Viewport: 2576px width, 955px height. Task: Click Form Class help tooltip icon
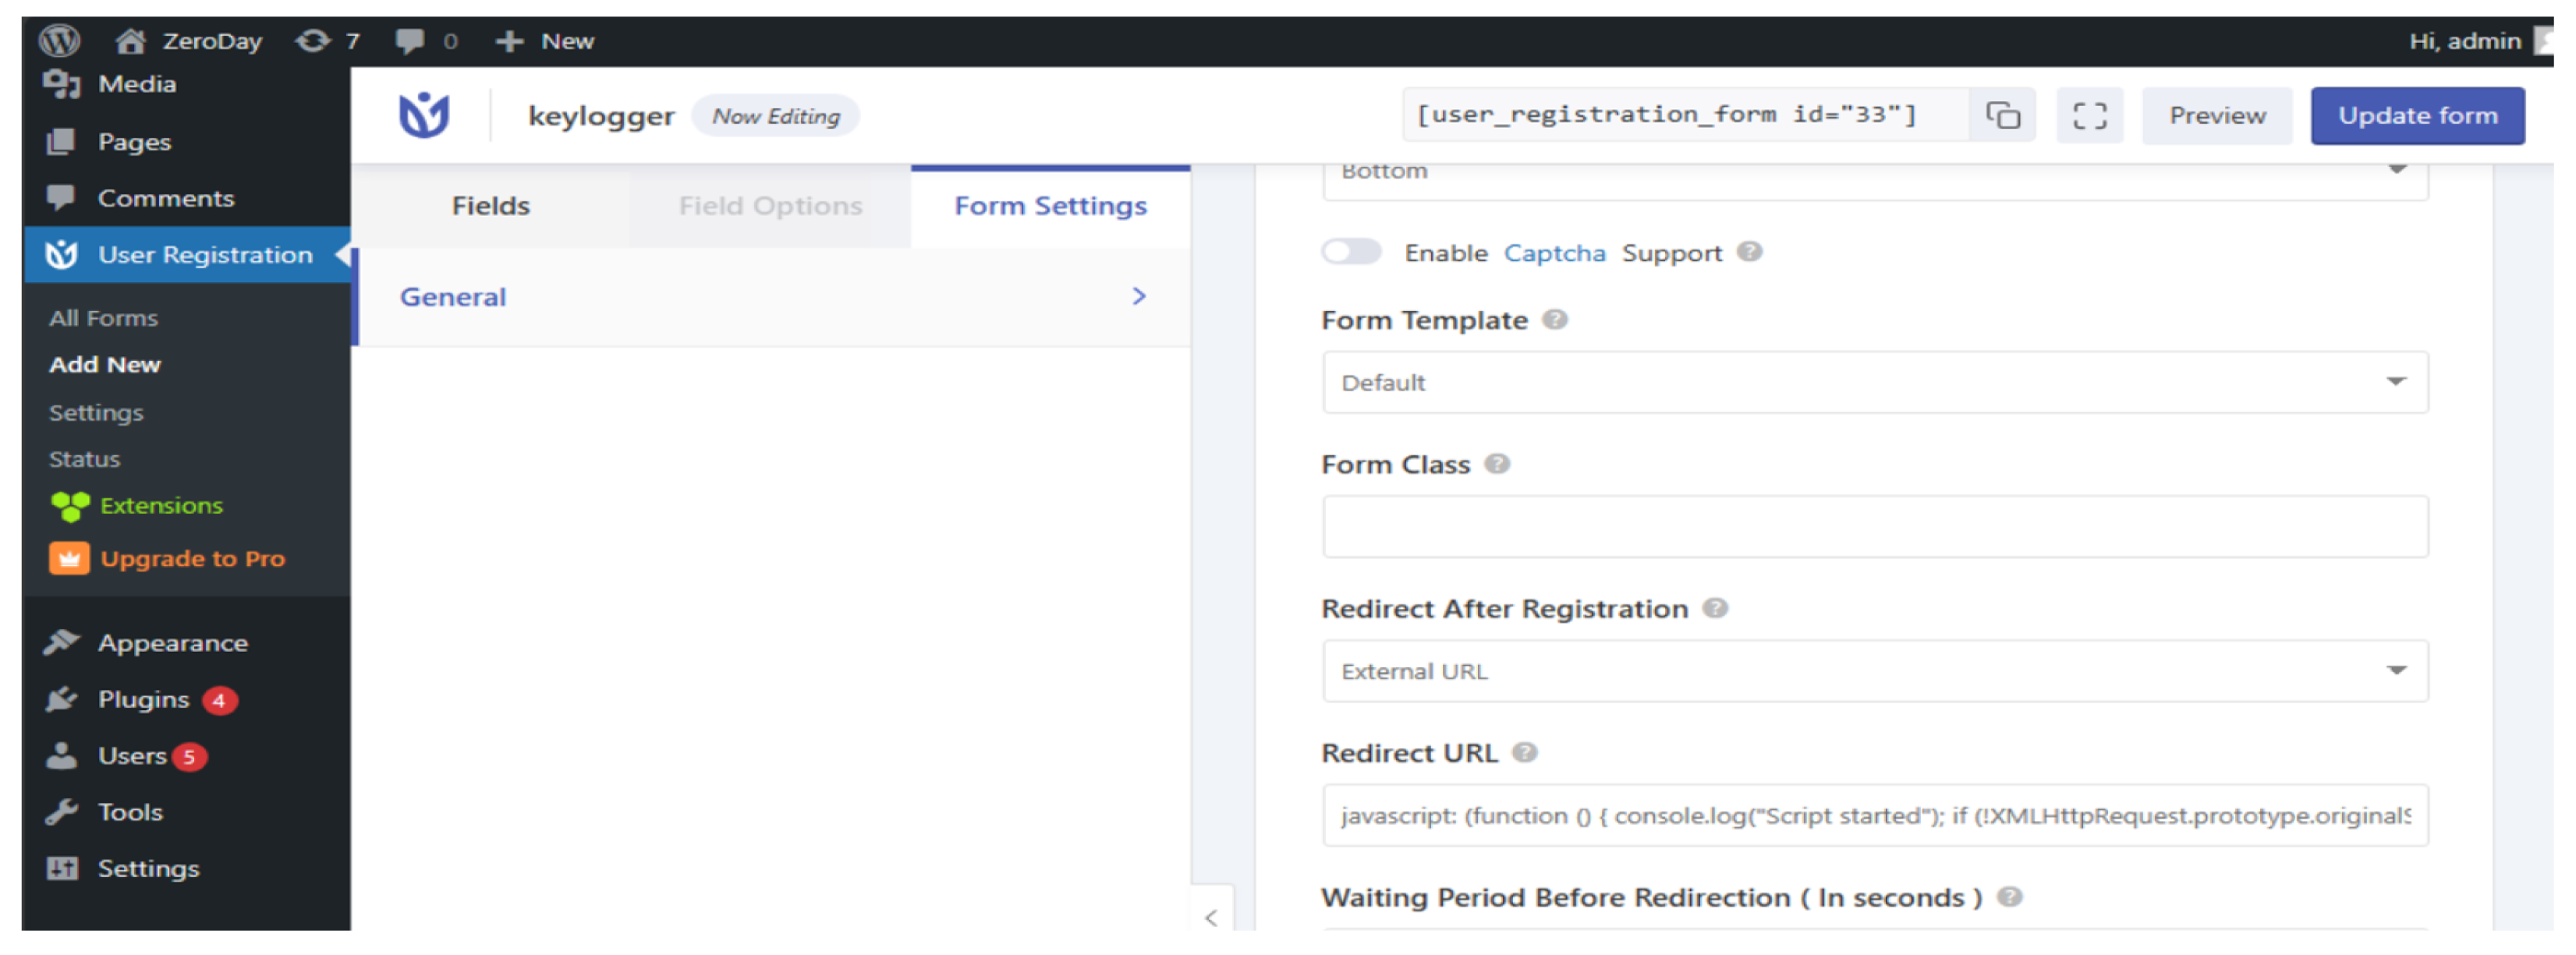pyautogui.click(x=1496, y=464)
